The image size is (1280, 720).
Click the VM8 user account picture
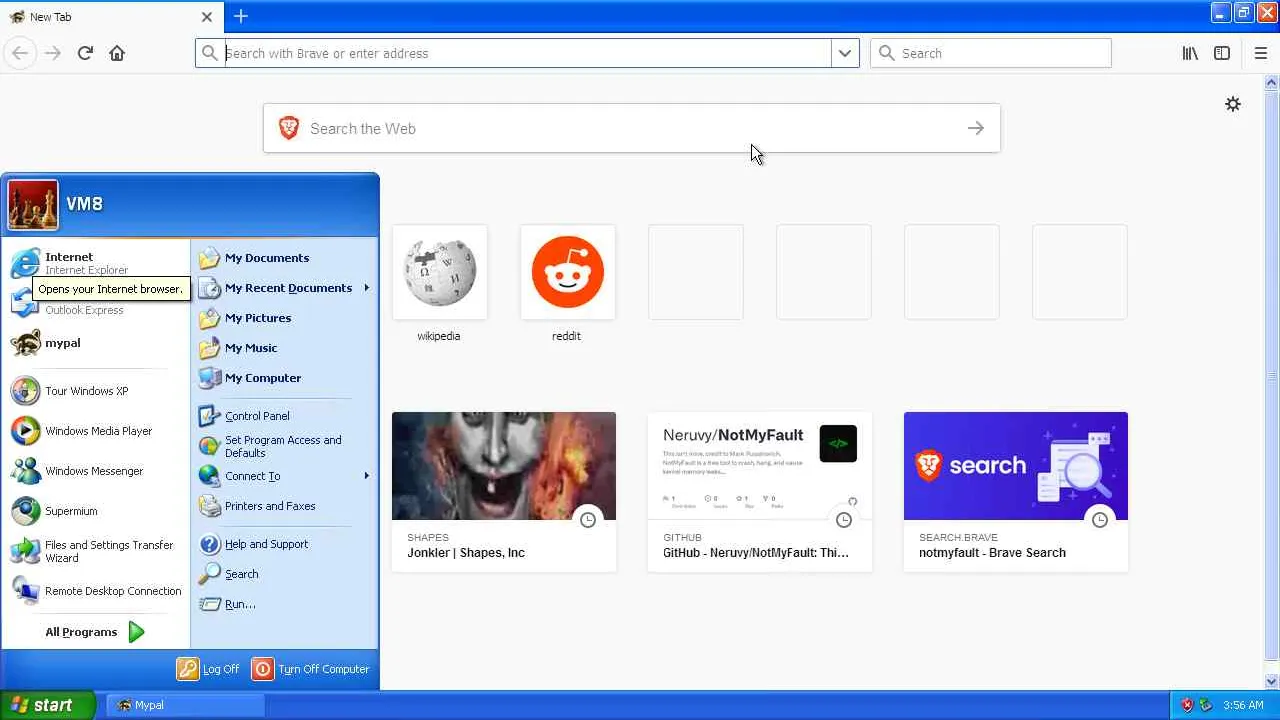click(33, 204)
